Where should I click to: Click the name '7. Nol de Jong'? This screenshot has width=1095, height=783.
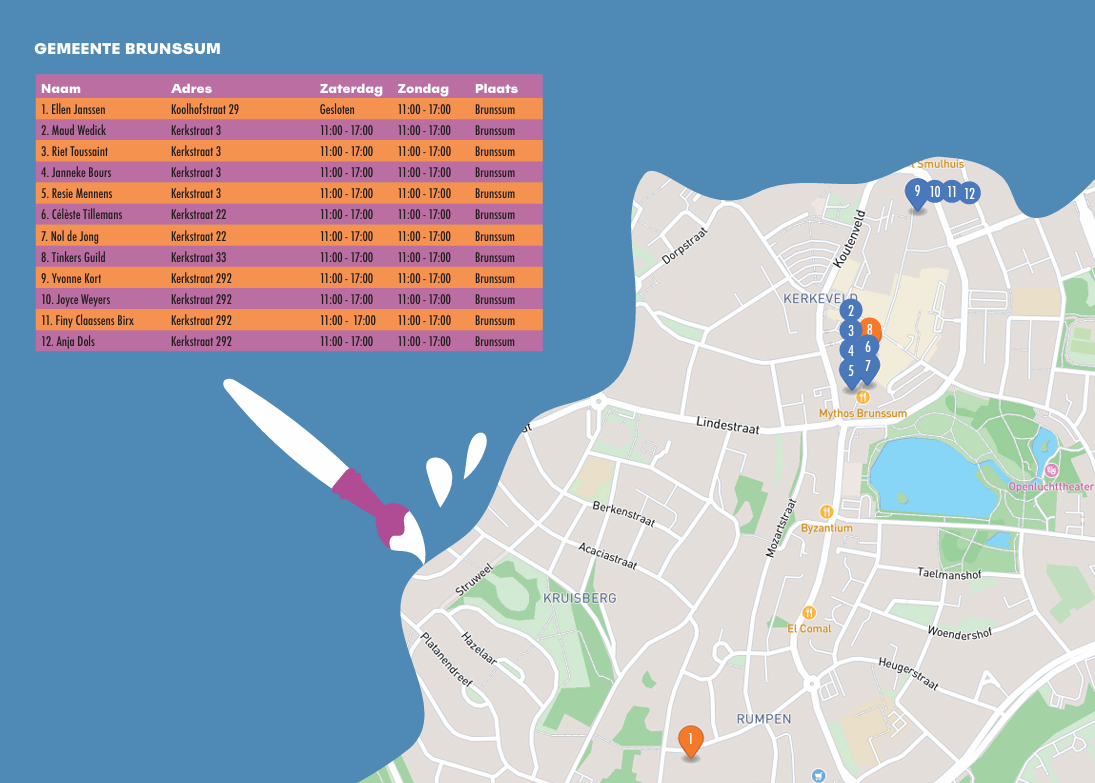coord(70,236)
